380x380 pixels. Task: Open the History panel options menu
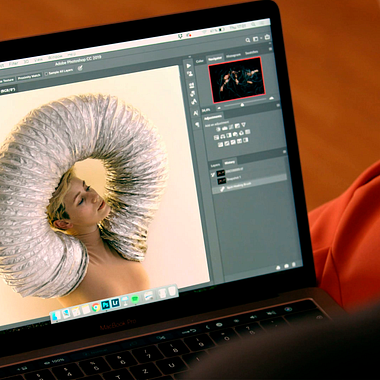(x=284, y=152)
